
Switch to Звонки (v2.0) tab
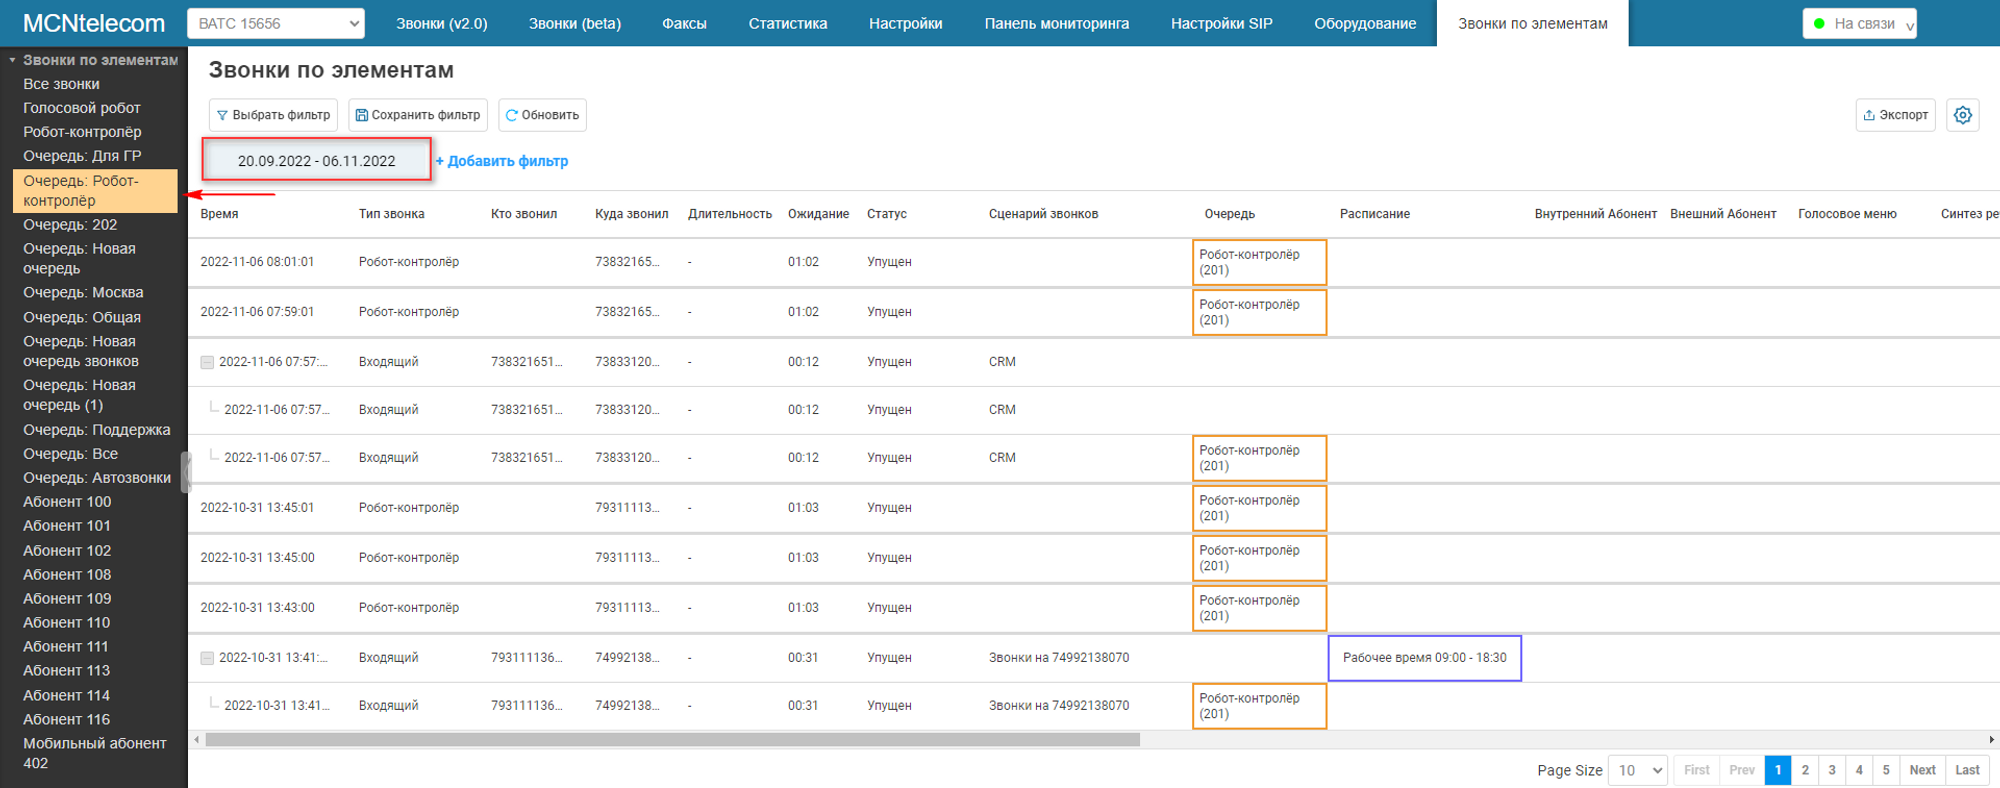pyautogui.click(x=442, y=23)
